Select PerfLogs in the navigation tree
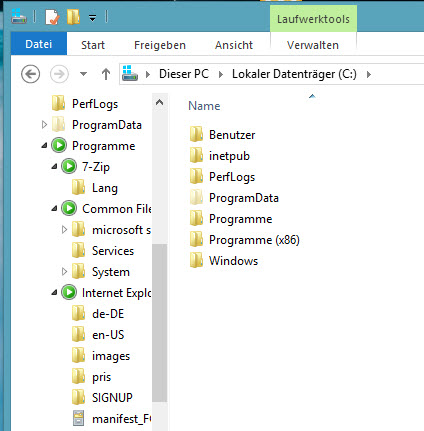Screen dimensions: 424x431 point(95,104)
